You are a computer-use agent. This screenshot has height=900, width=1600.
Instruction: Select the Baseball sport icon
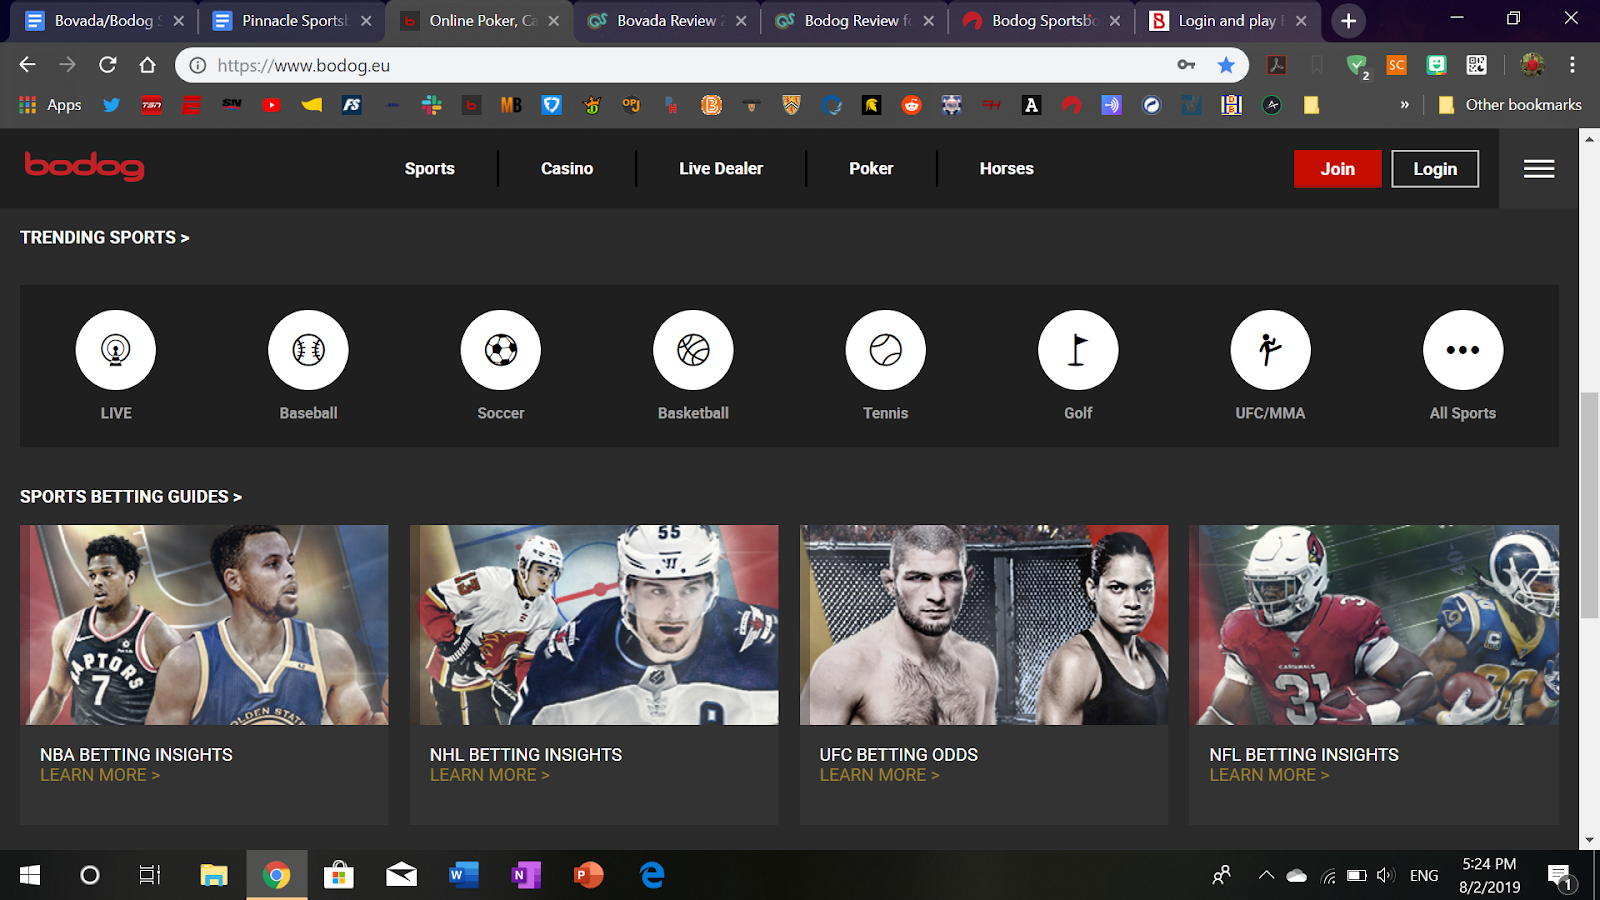click(308, 350)
